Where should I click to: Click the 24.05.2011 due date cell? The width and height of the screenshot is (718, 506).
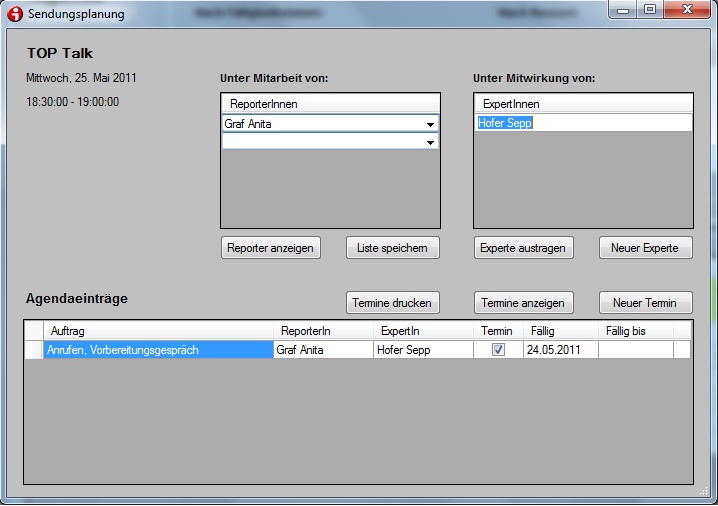click(x=560, y=350)
